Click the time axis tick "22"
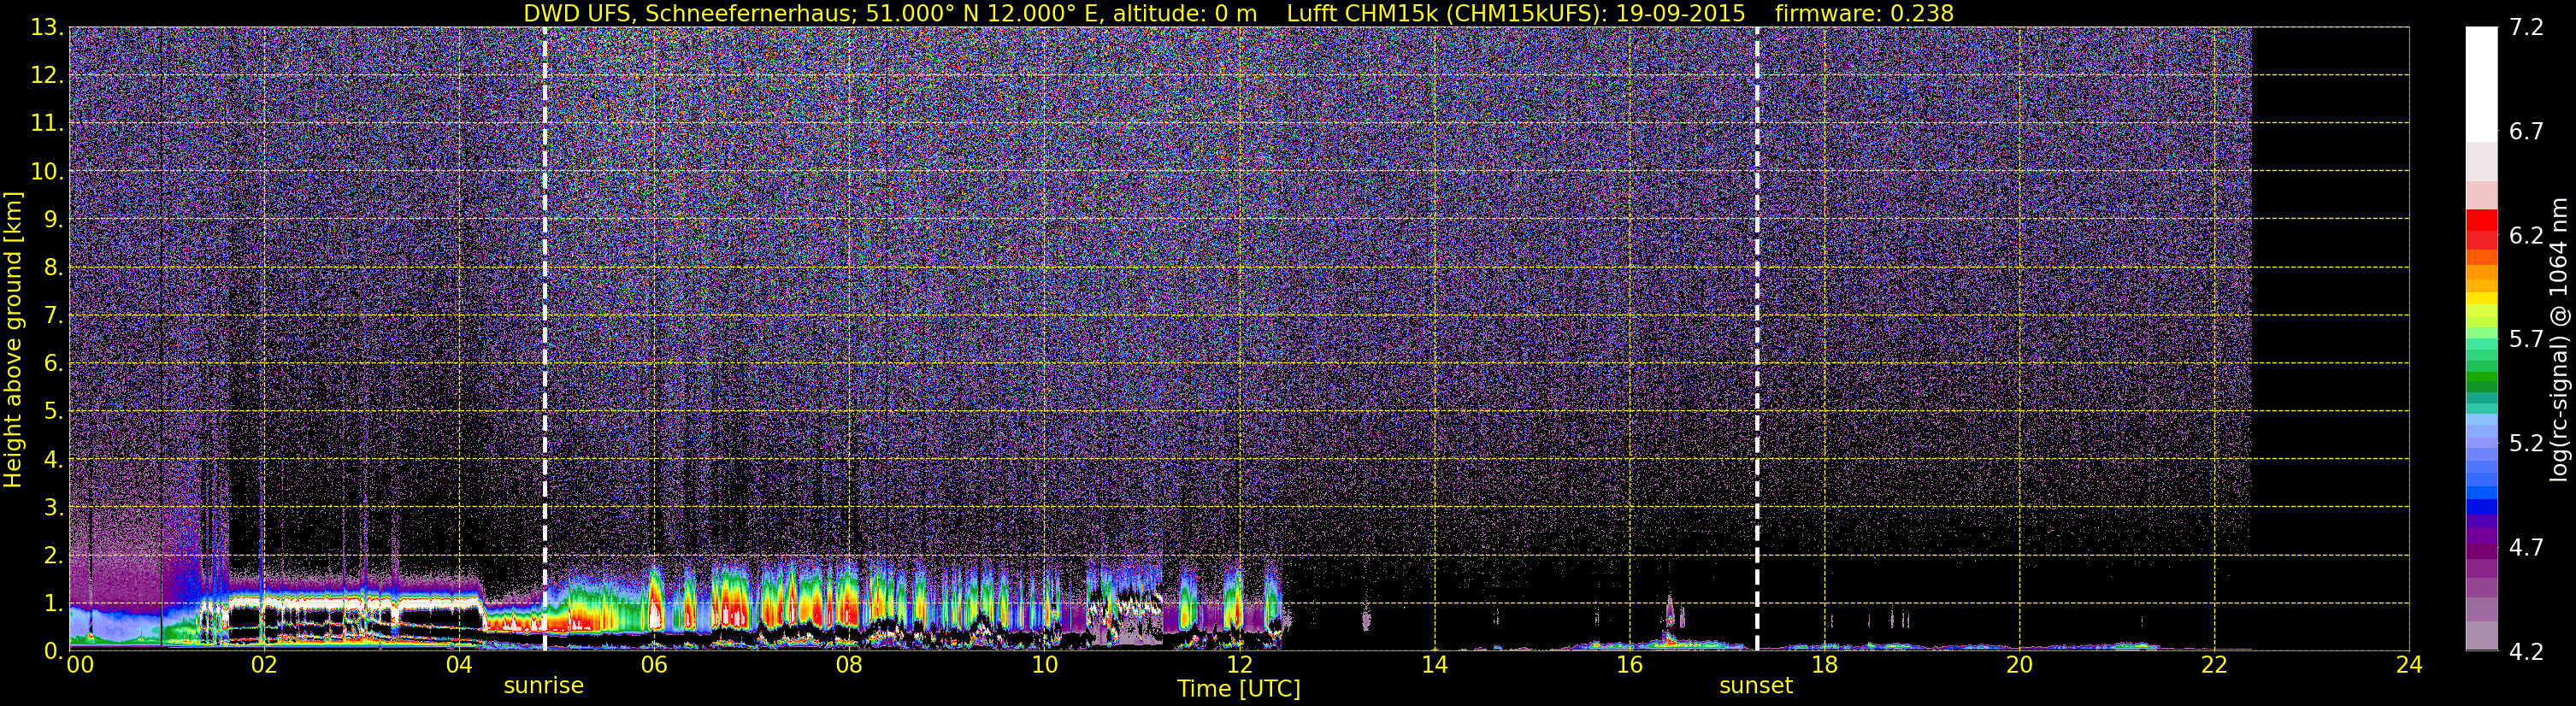 point(2214,665)
